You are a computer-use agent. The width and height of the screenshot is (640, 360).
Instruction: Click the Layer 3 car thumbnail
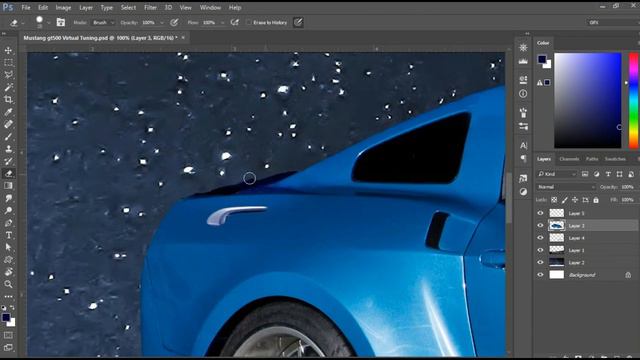click(556, 225)
